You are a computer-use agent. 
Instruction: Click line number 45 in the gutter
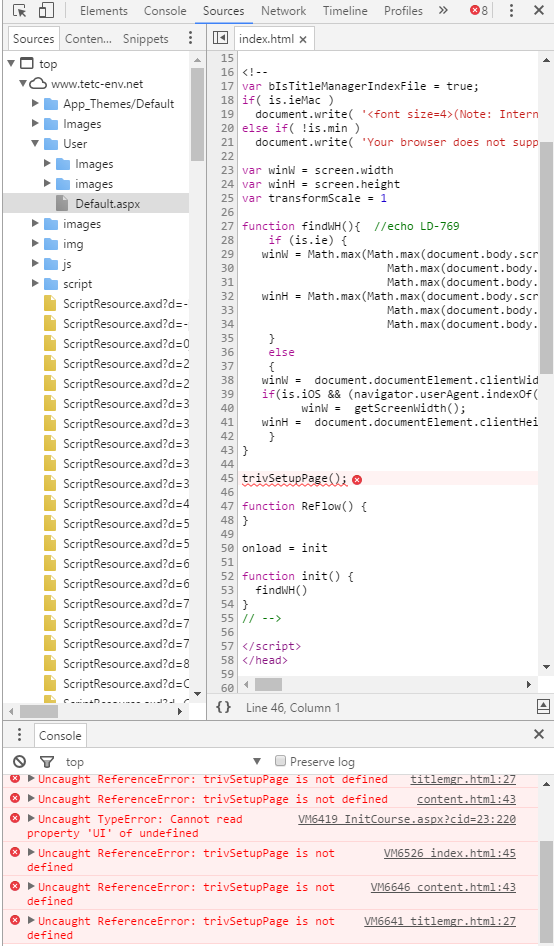point(227,478)
